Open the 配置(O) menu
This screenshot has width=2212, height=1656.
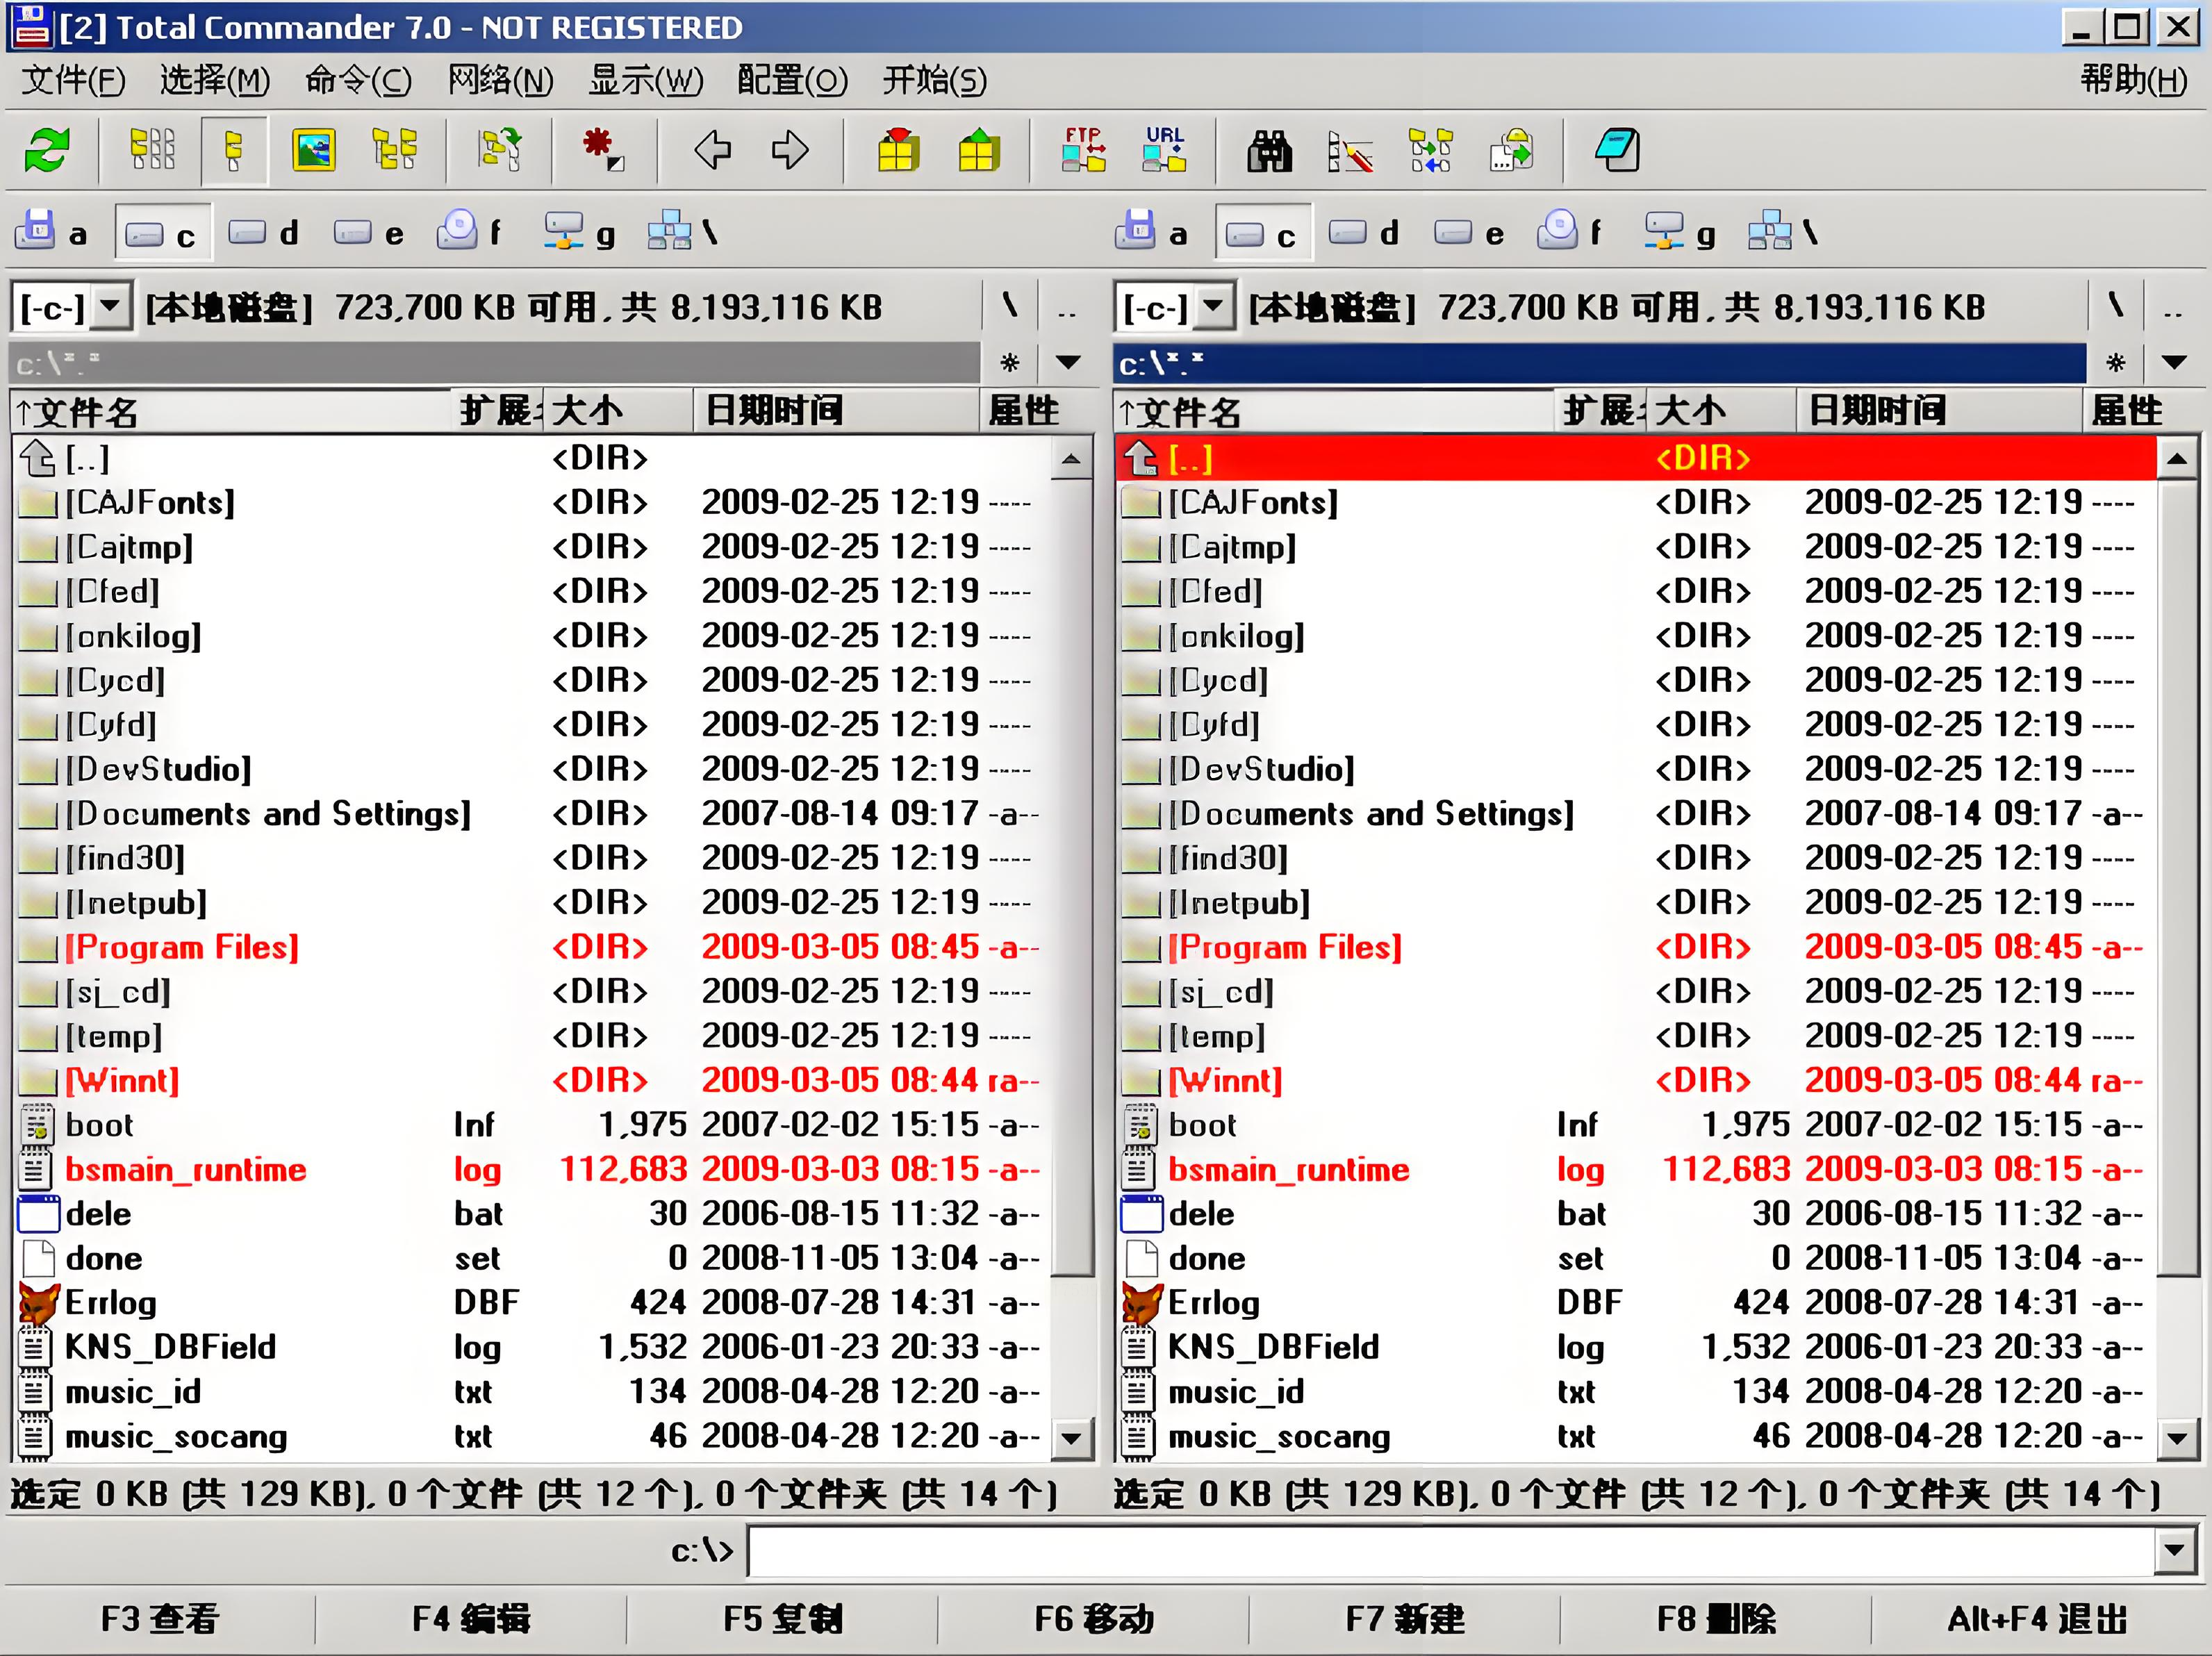point(792,80)
